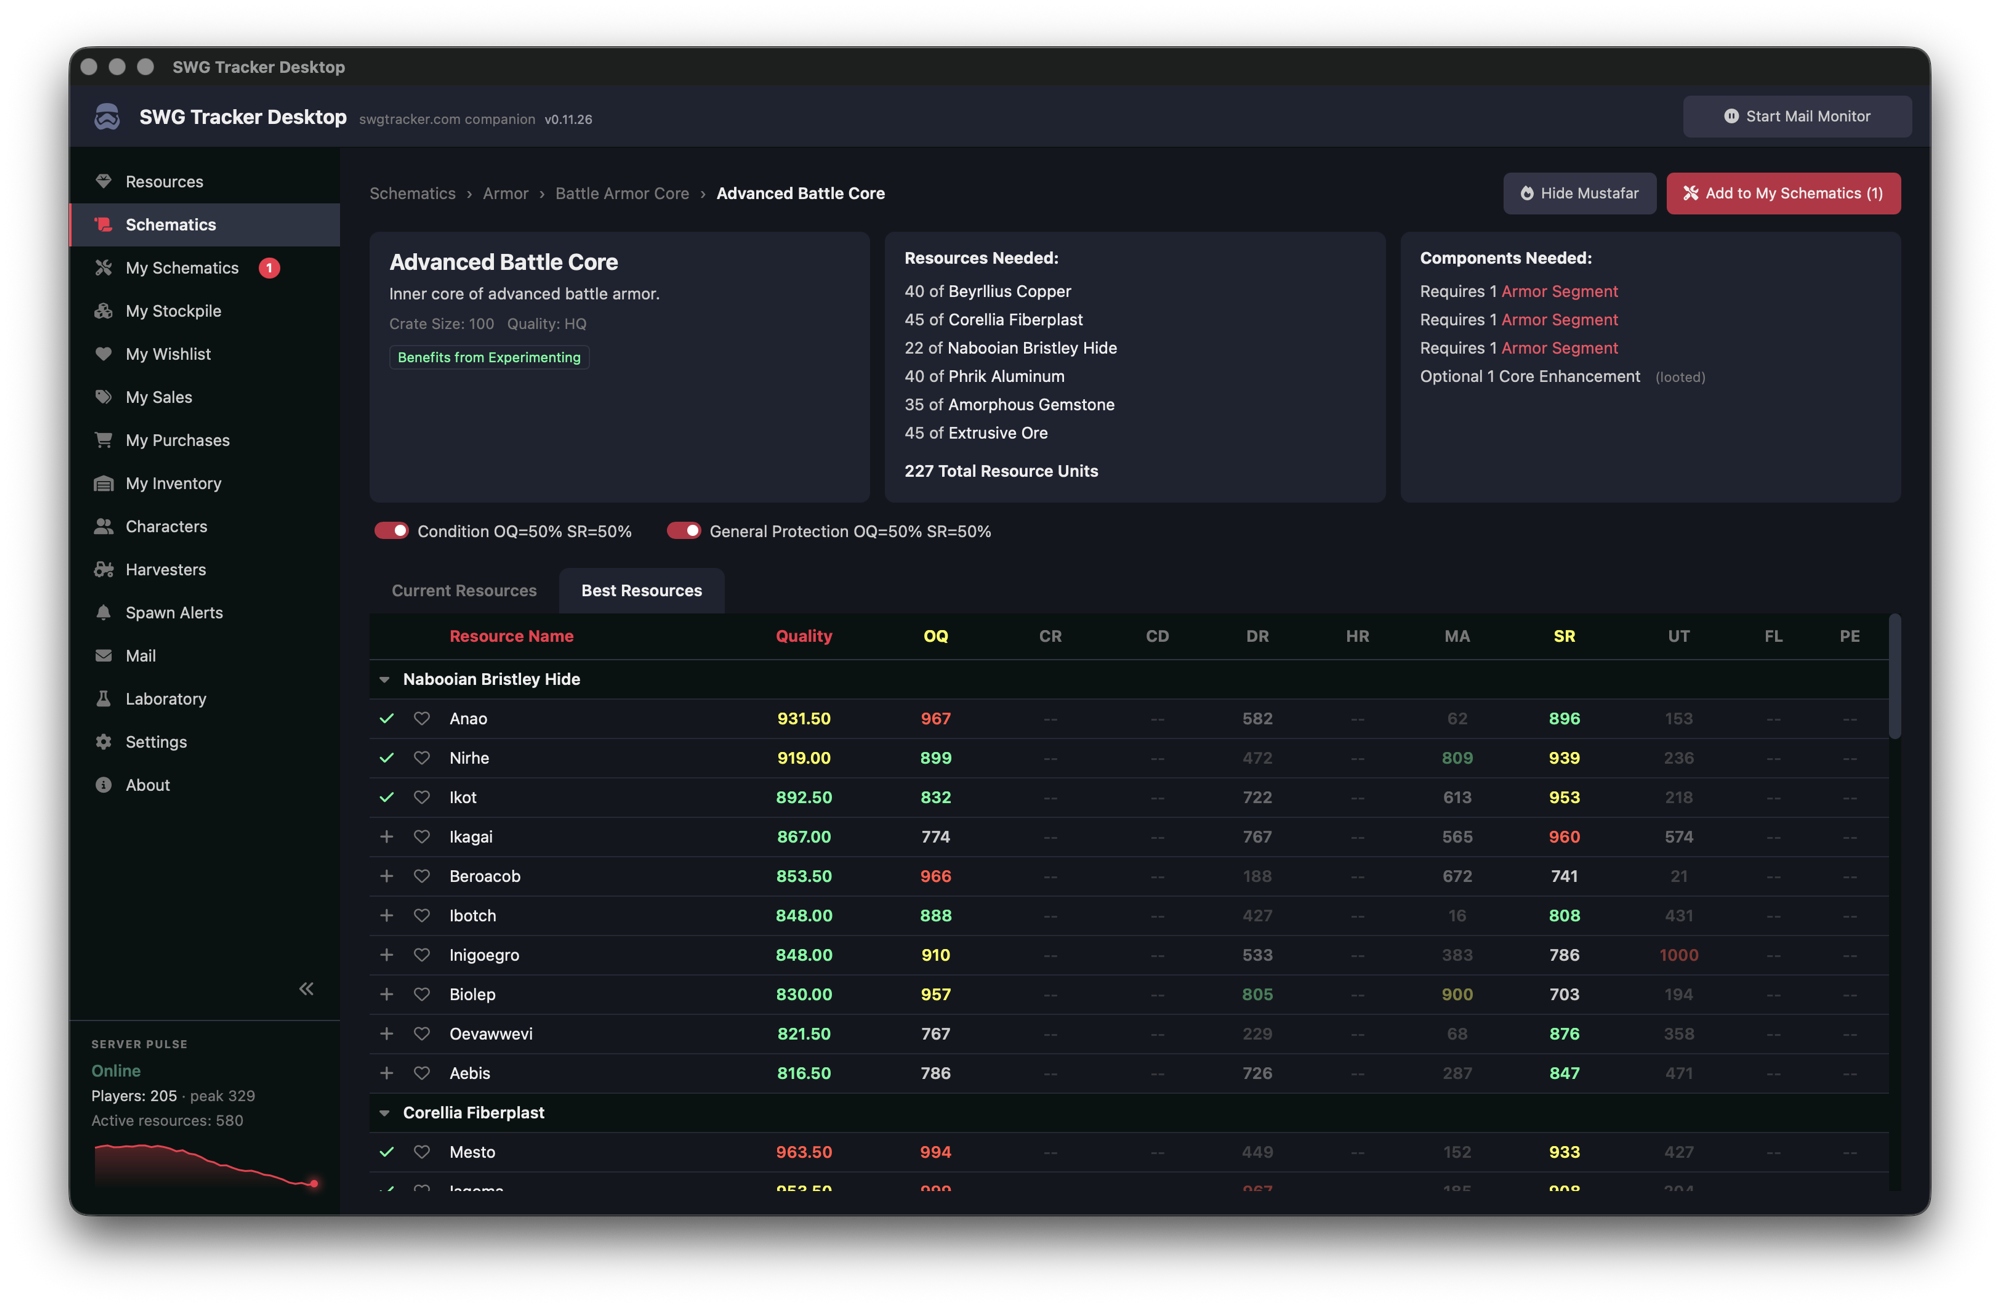
Task: Click the Mail envelope icon
Action: (103, 654)
